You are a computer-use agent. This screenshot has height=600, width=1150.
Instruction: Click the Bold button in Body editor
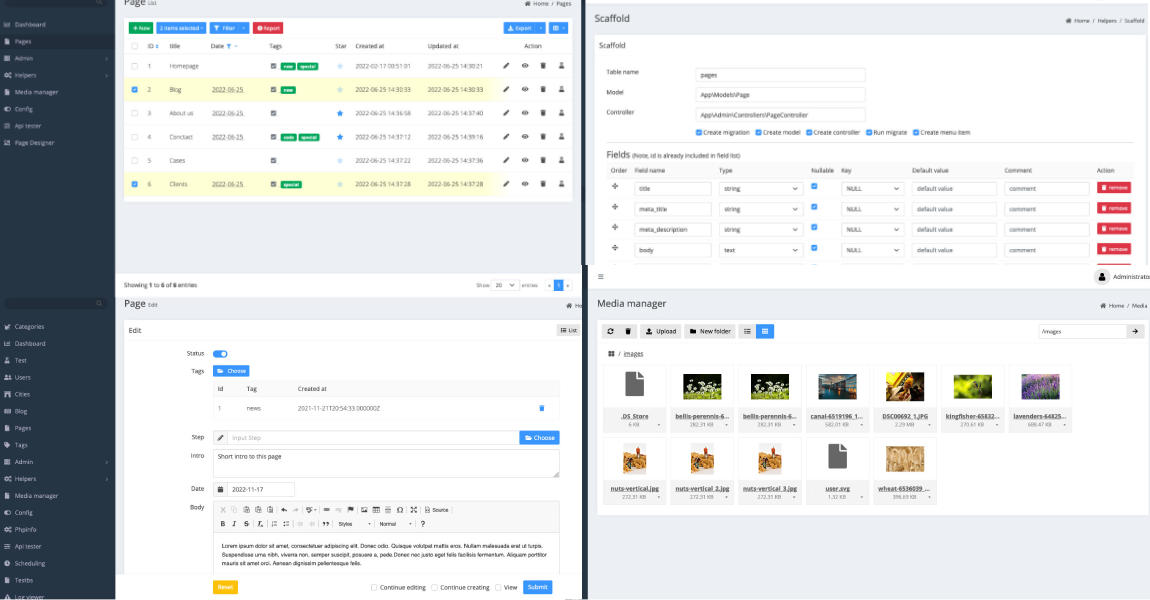click(222, 524)
